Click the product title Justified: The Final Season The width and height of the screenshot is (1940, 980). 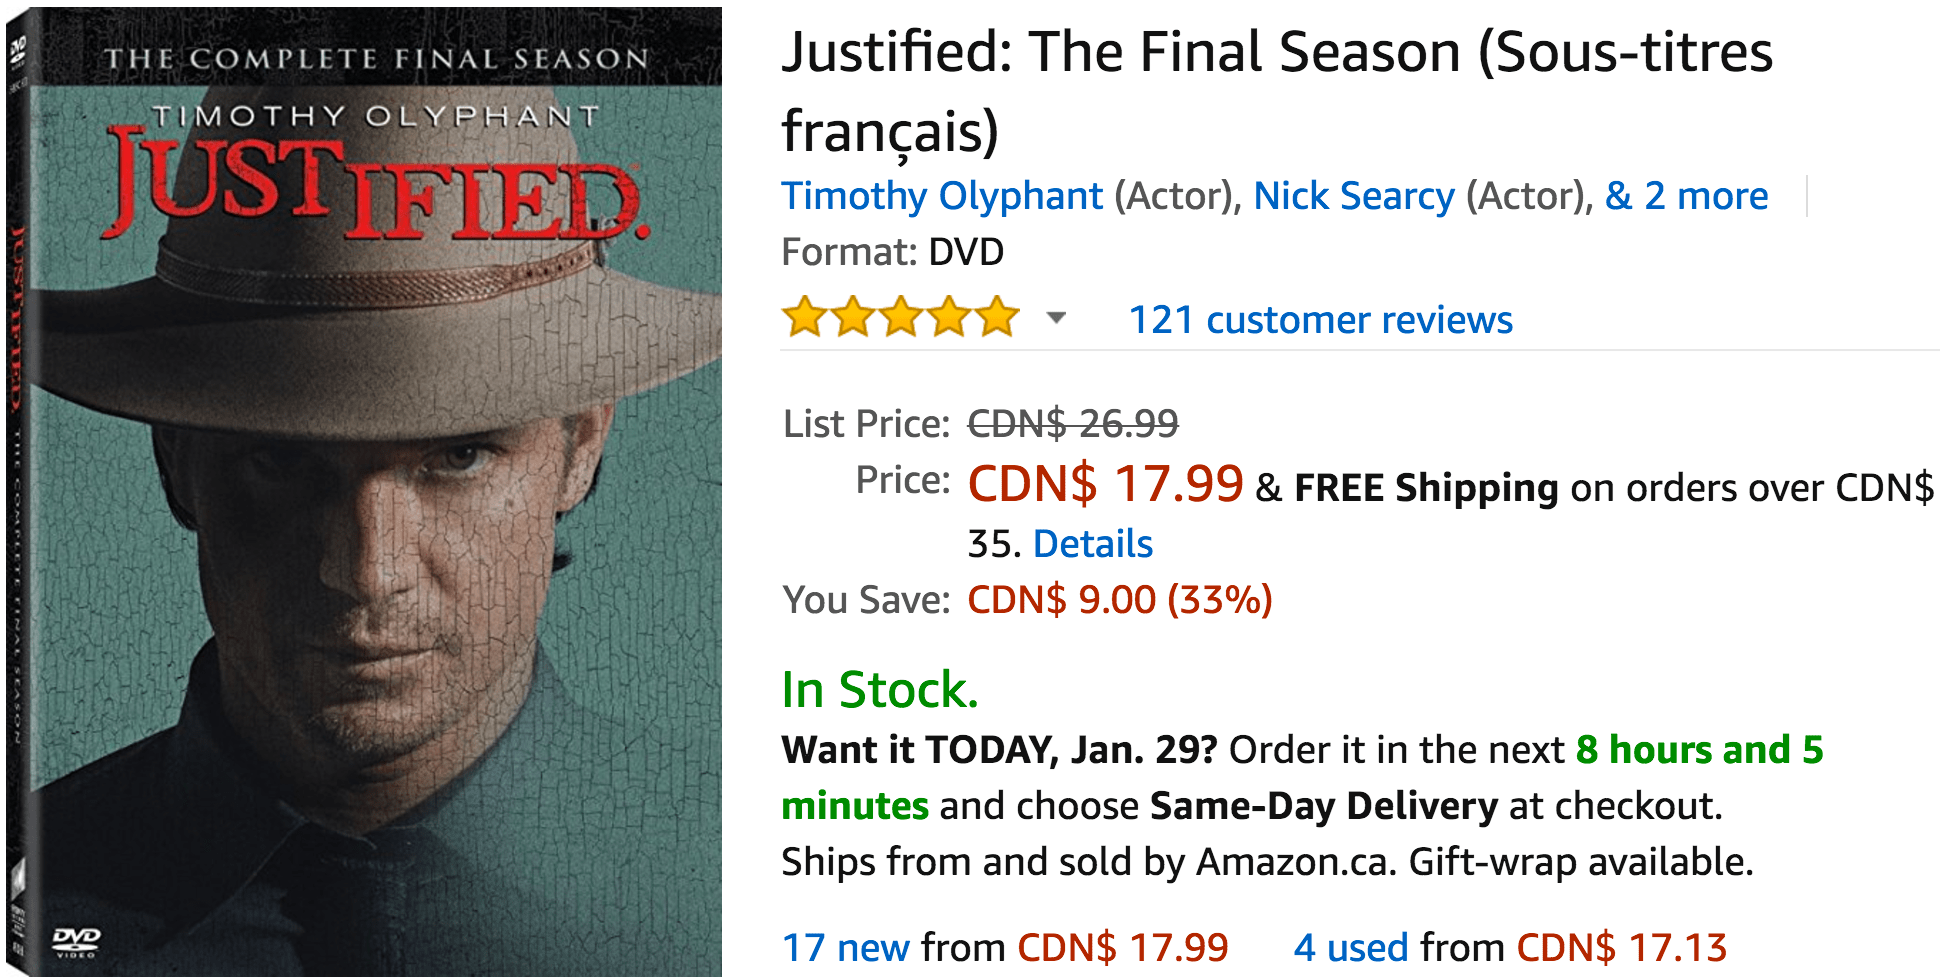pos(1277,91)
